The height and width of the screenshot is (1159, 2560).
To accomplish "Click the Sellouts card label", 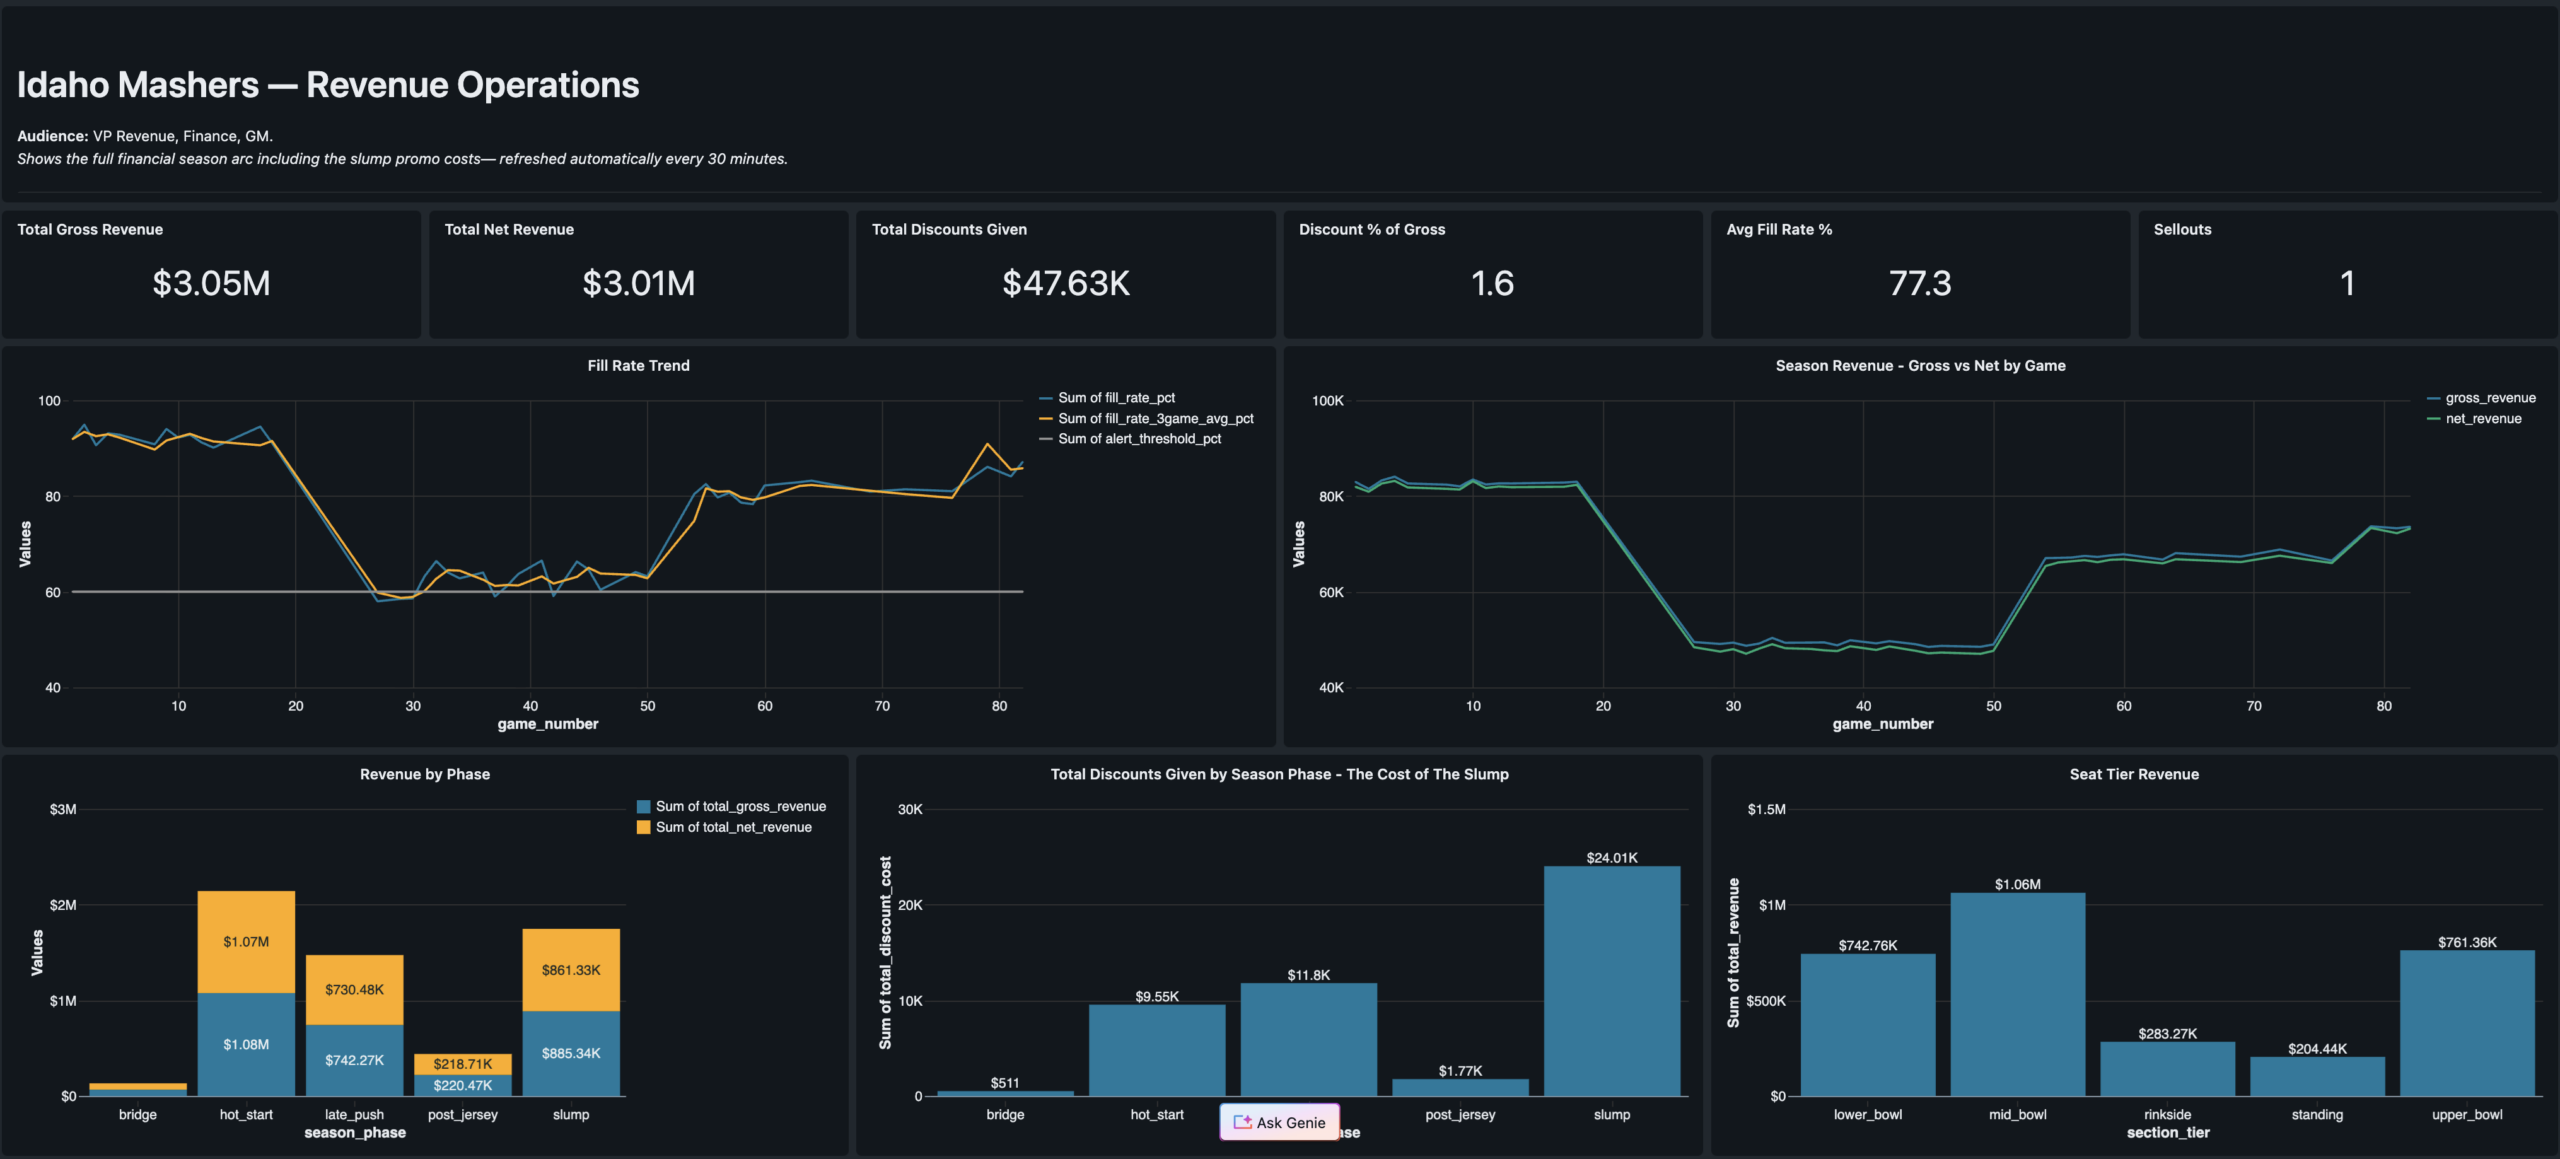I will pyautogui.click(x=2182, y=229).
